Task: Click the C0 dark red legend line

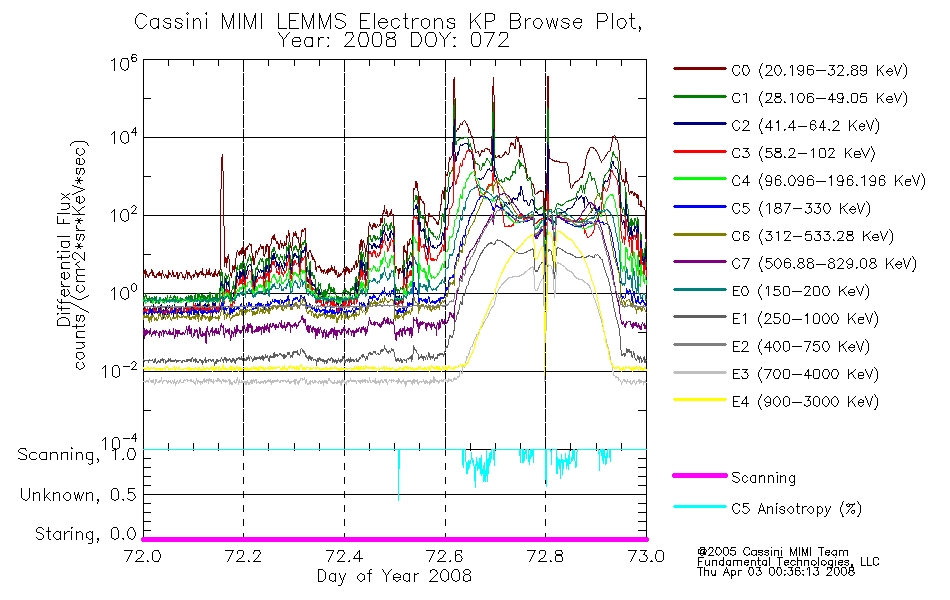Action: (700, 69)
